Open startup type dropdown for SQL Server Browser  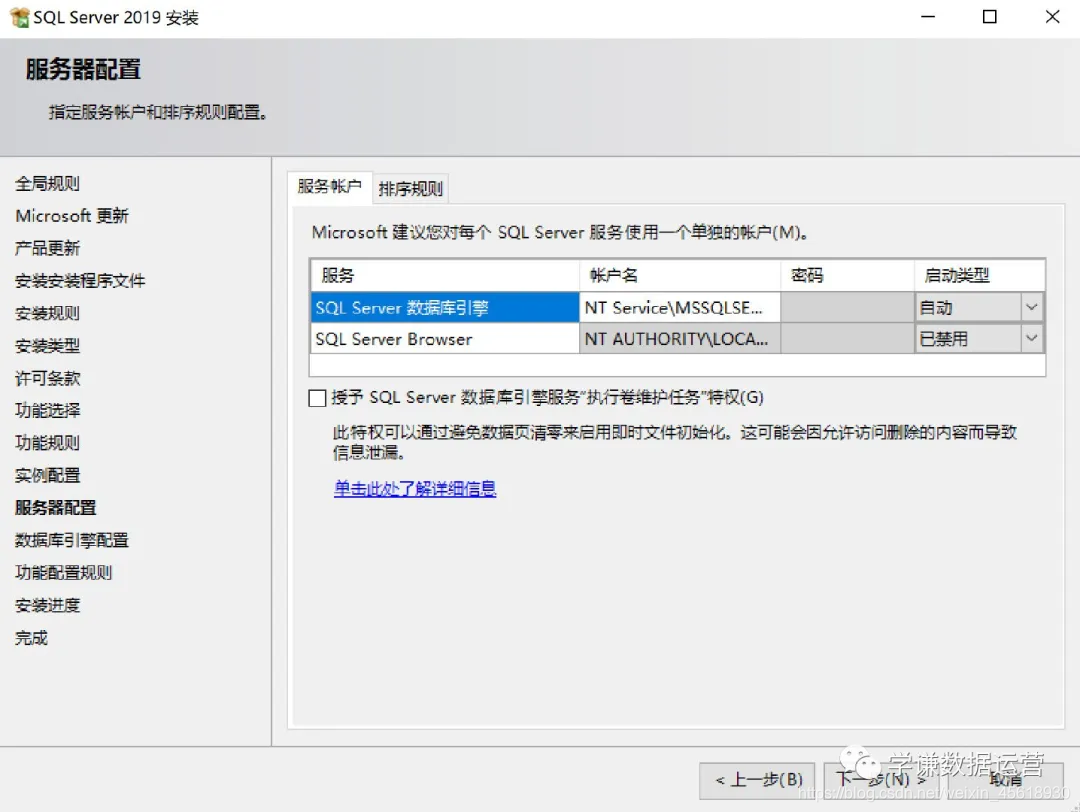coord(1031,338)
